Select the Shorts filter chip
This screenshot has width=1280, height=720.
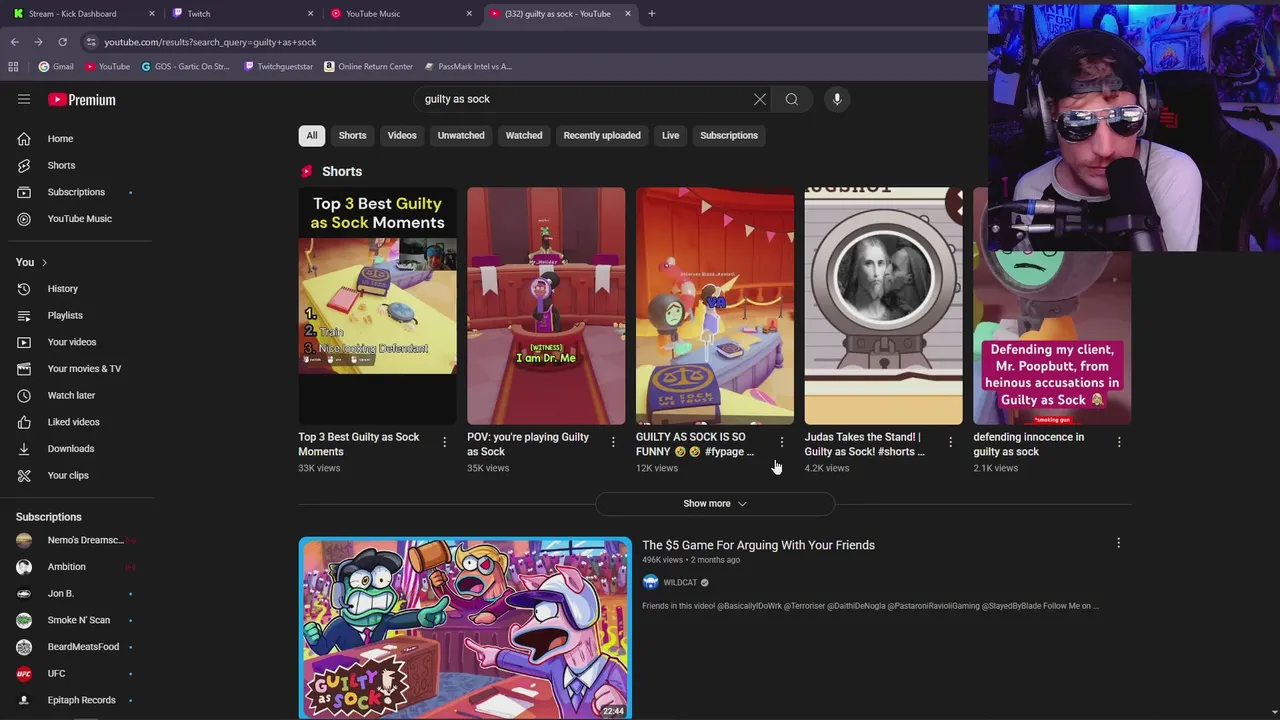tap(352, 135)
